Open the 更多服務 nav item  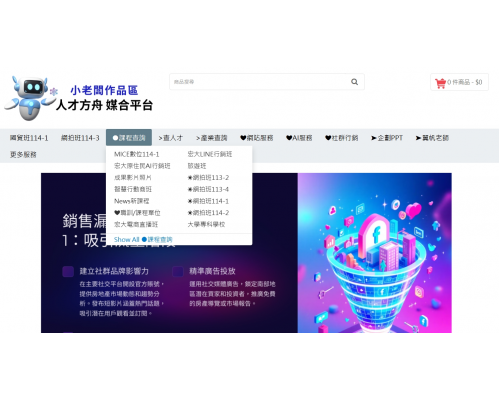point(23,154)
